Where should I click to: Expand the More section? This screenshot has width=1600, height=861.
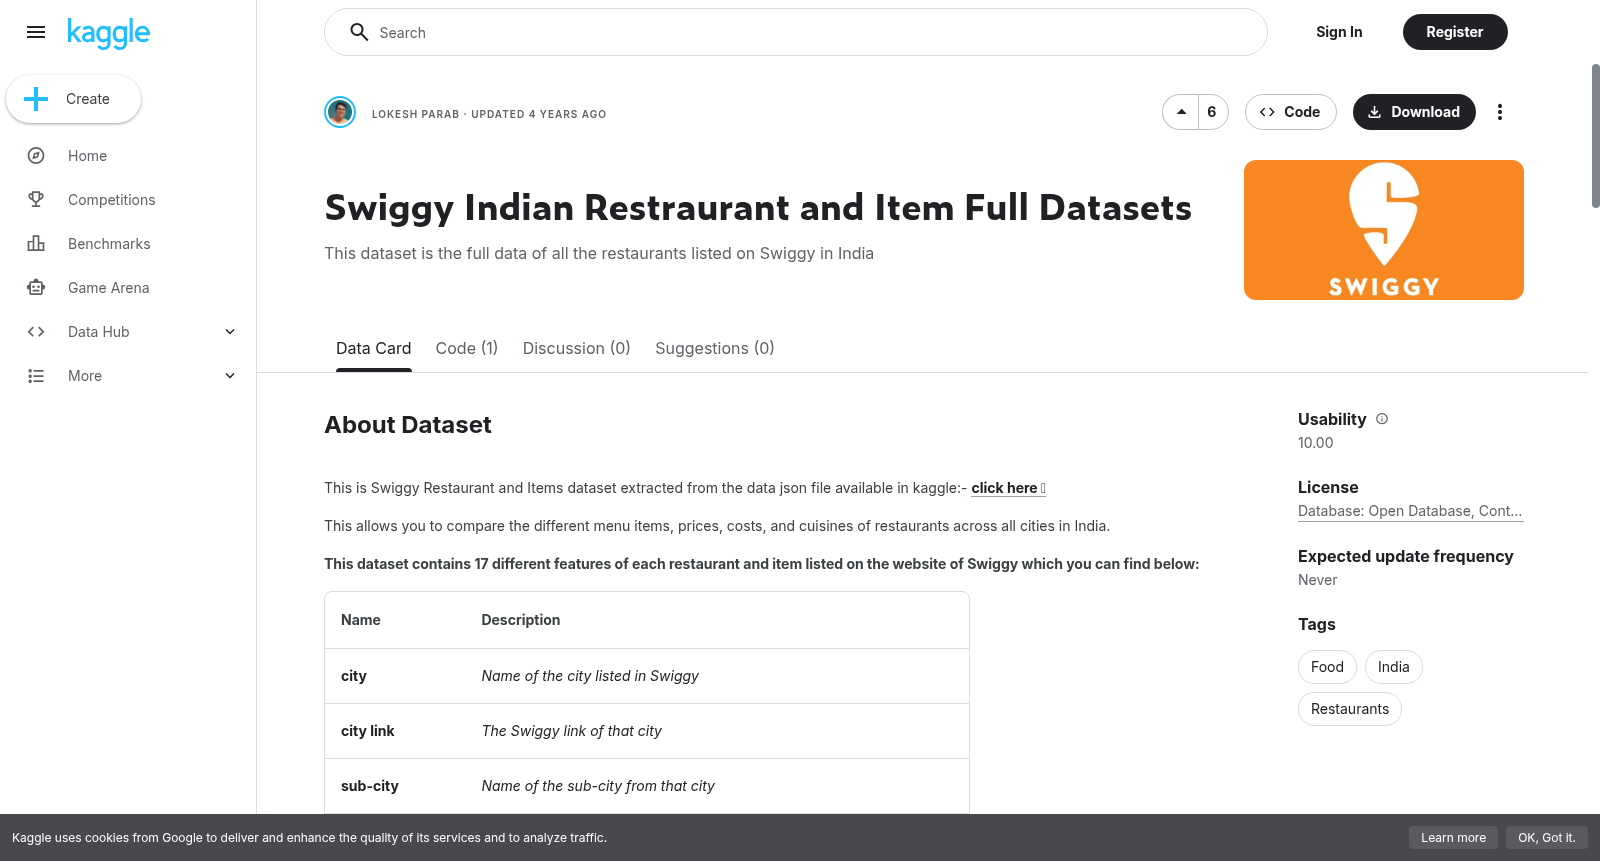point(230,376)
